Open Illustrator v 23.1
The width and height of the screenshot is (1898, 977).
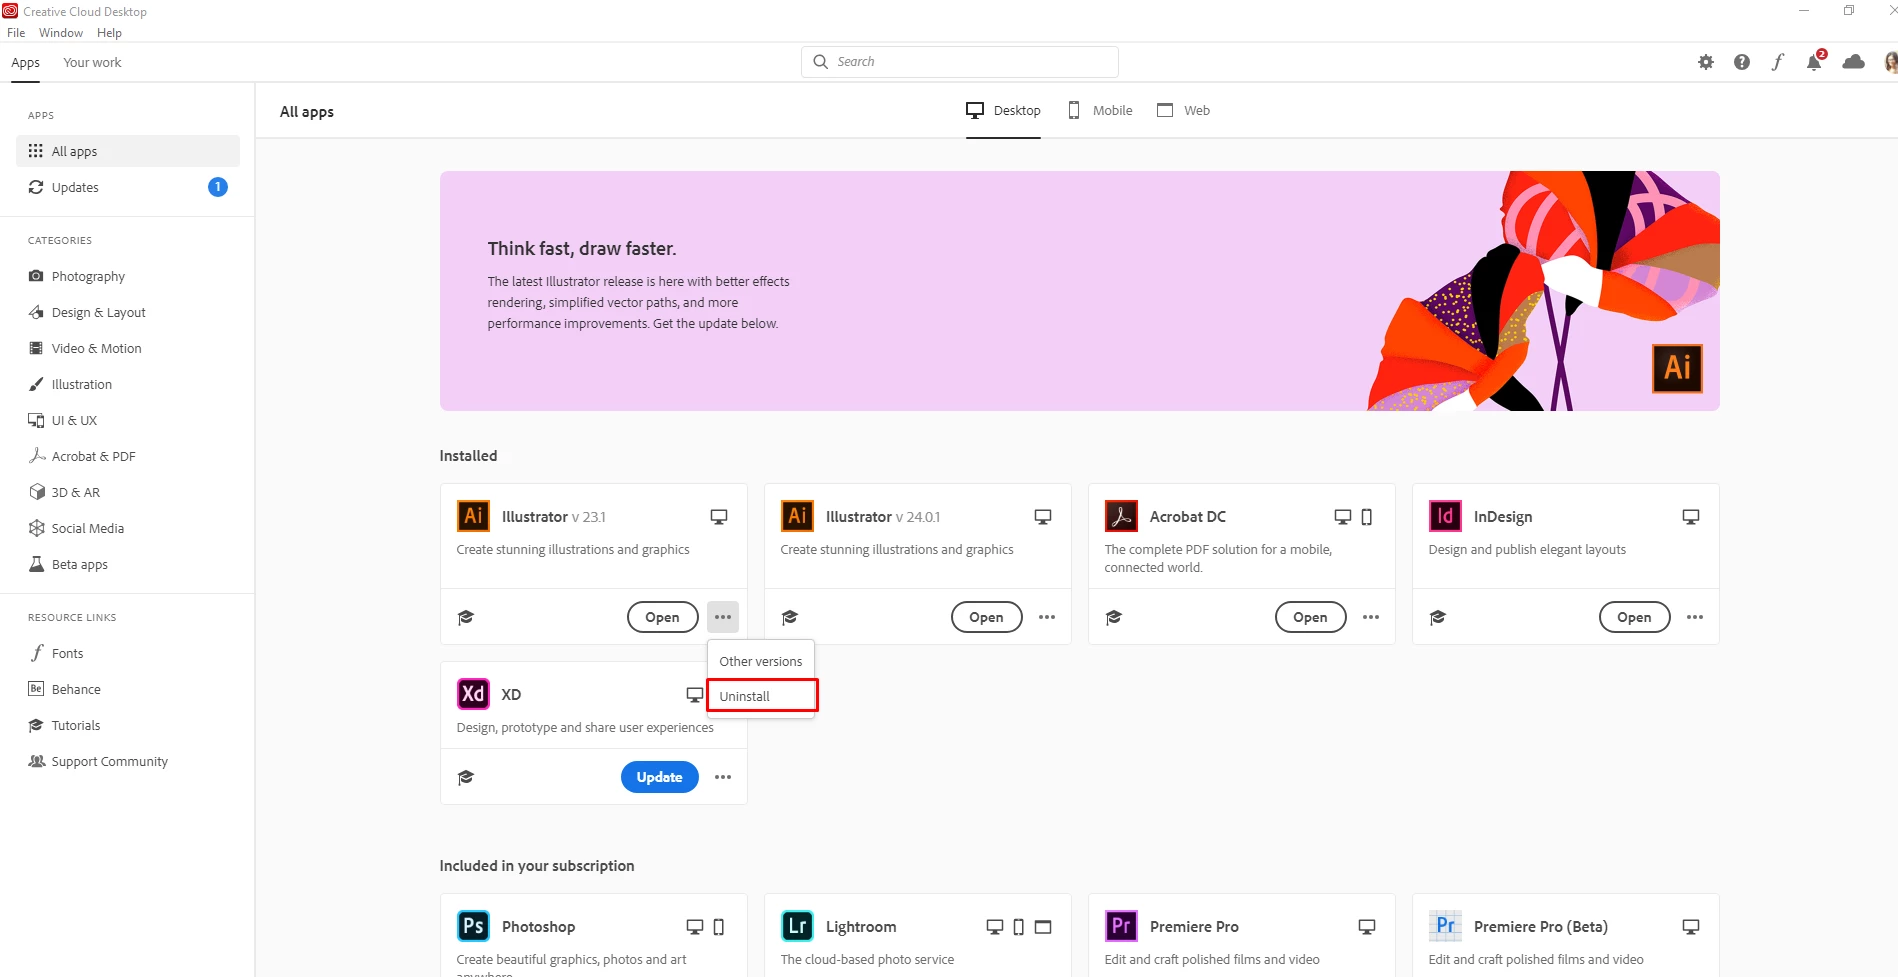(663, 617)
